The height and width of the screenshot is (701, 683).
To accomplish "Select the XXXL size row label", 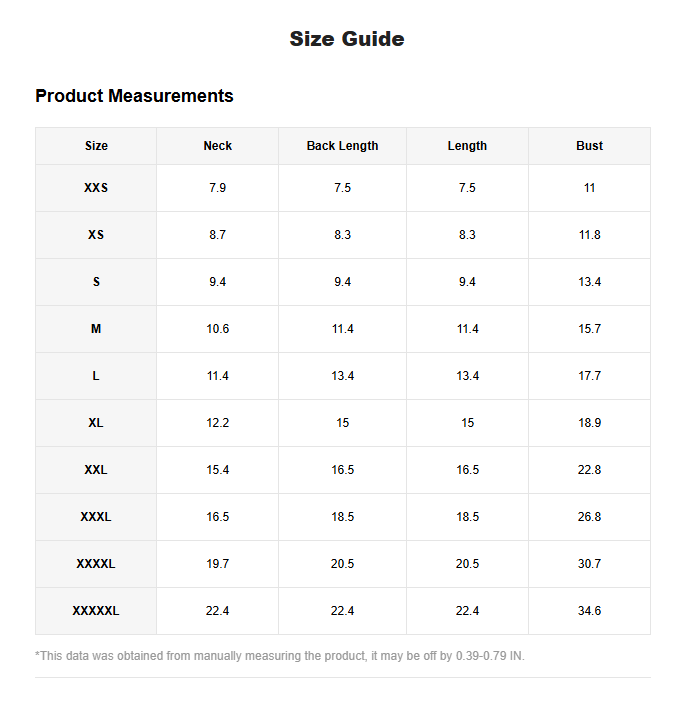I will click(x=96, y=517).
